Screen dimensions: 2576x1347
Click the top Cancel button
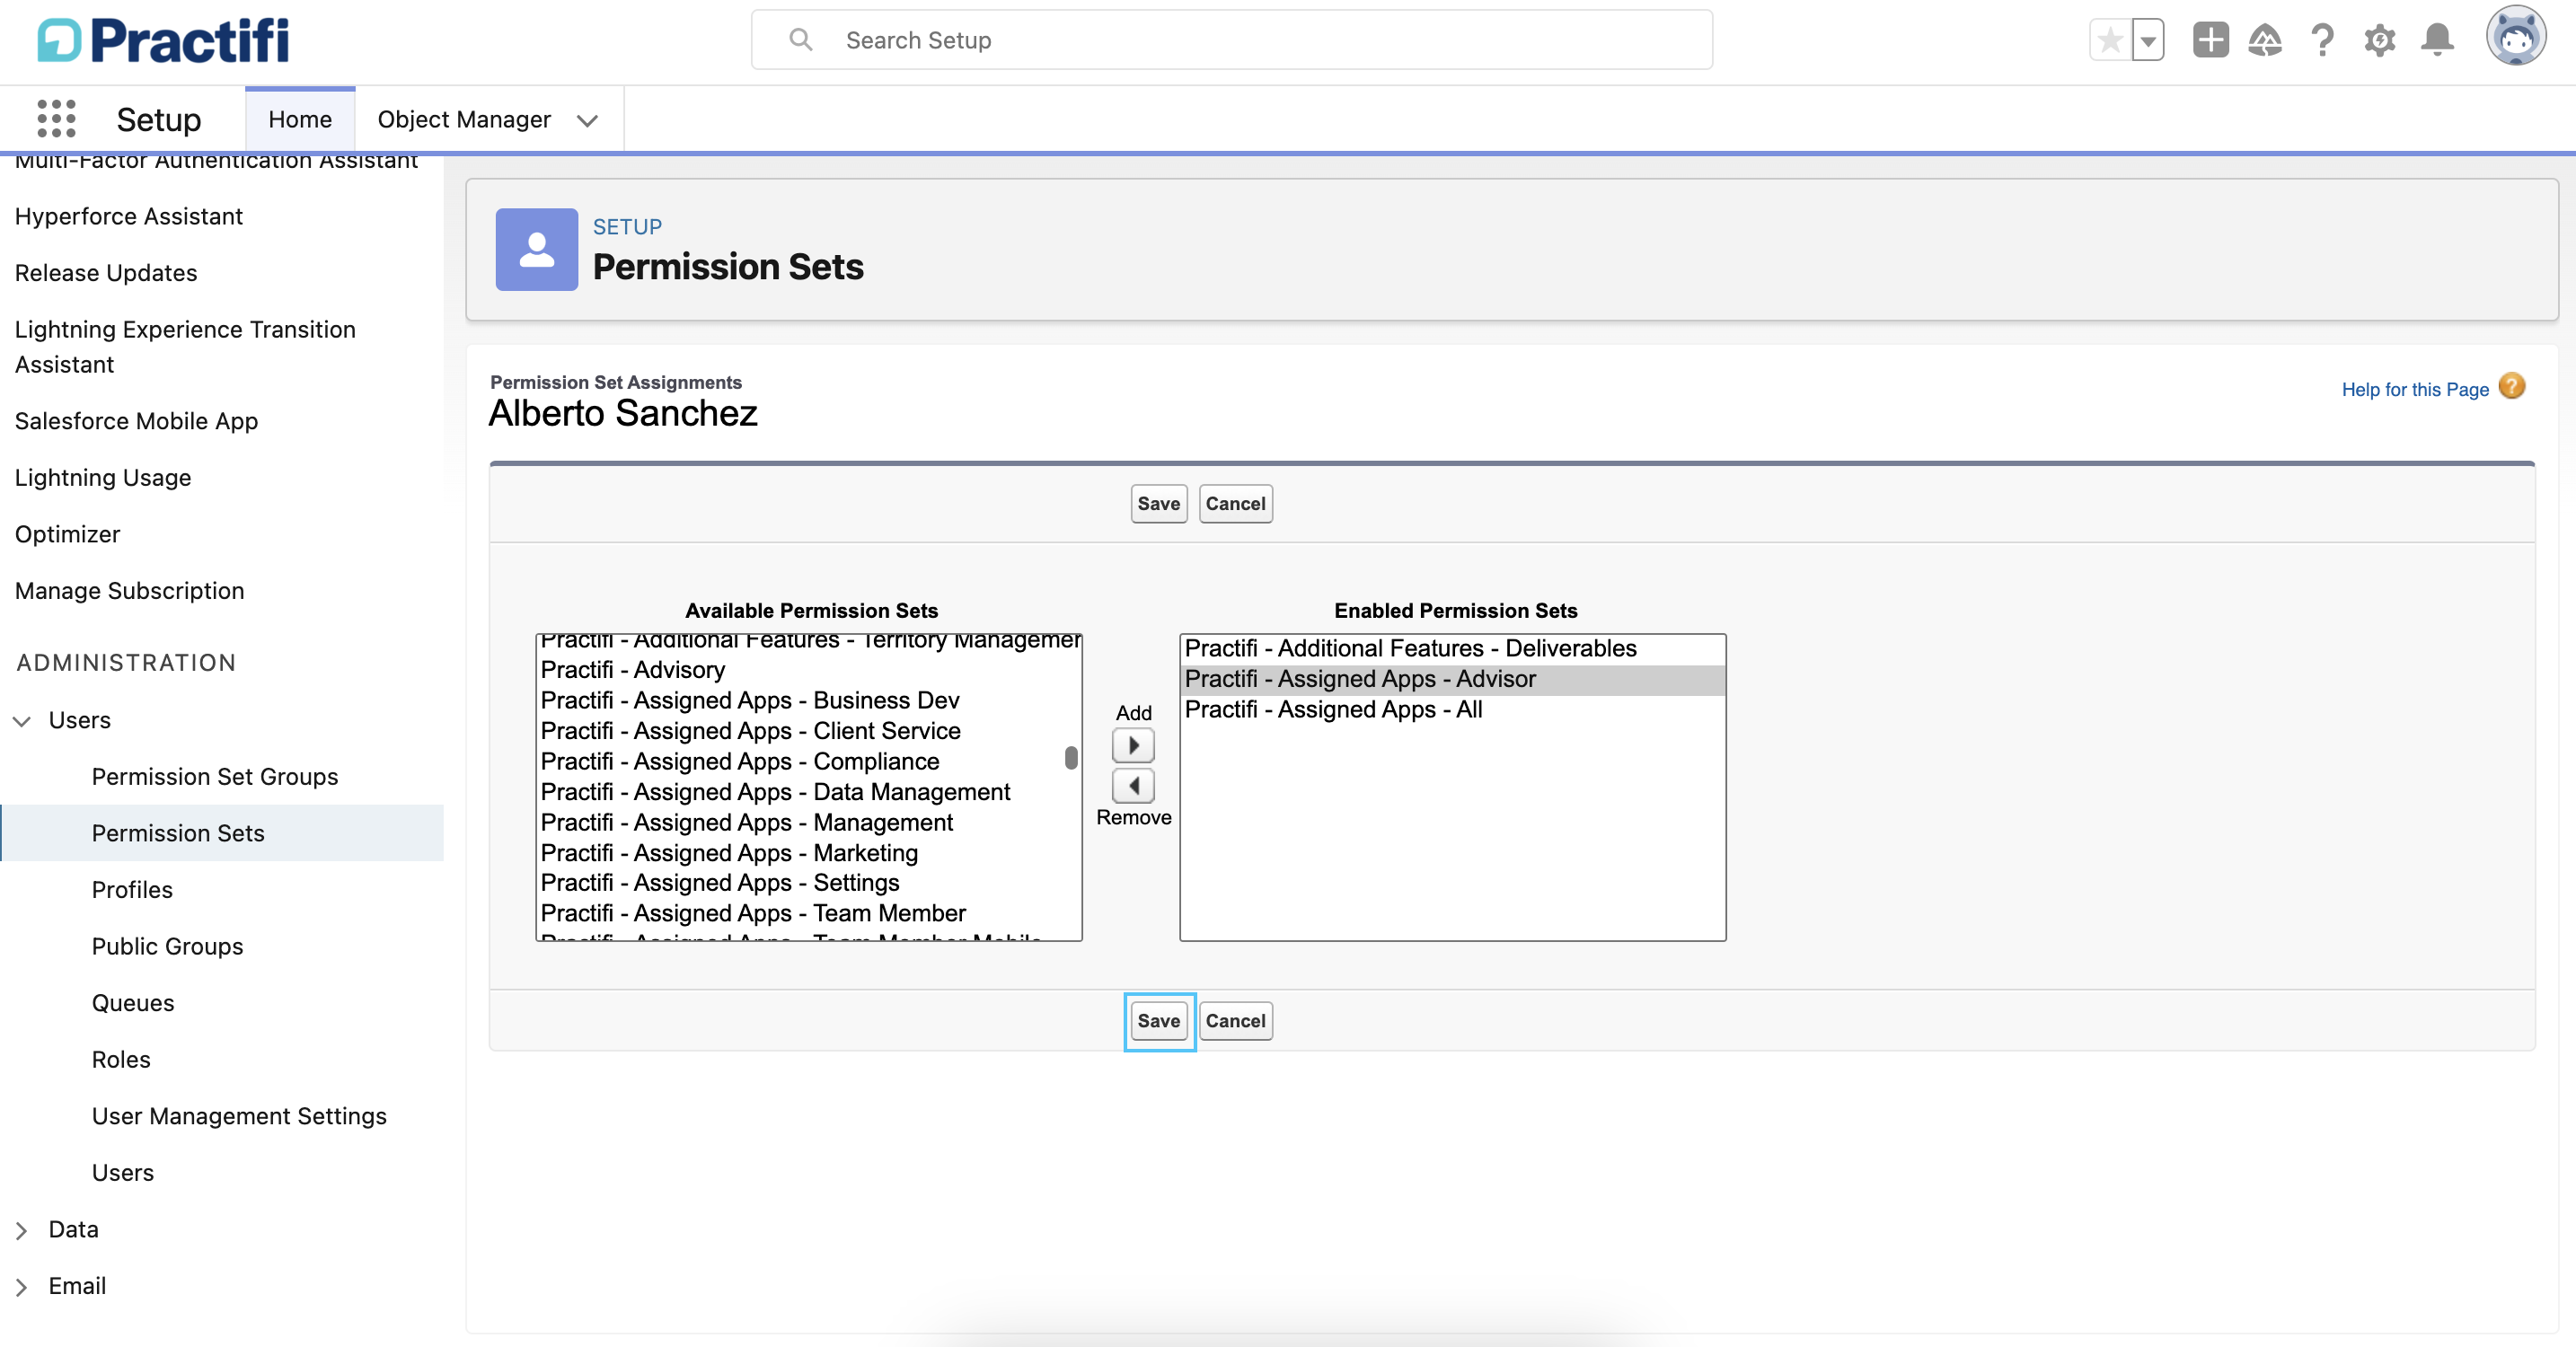1235,503
